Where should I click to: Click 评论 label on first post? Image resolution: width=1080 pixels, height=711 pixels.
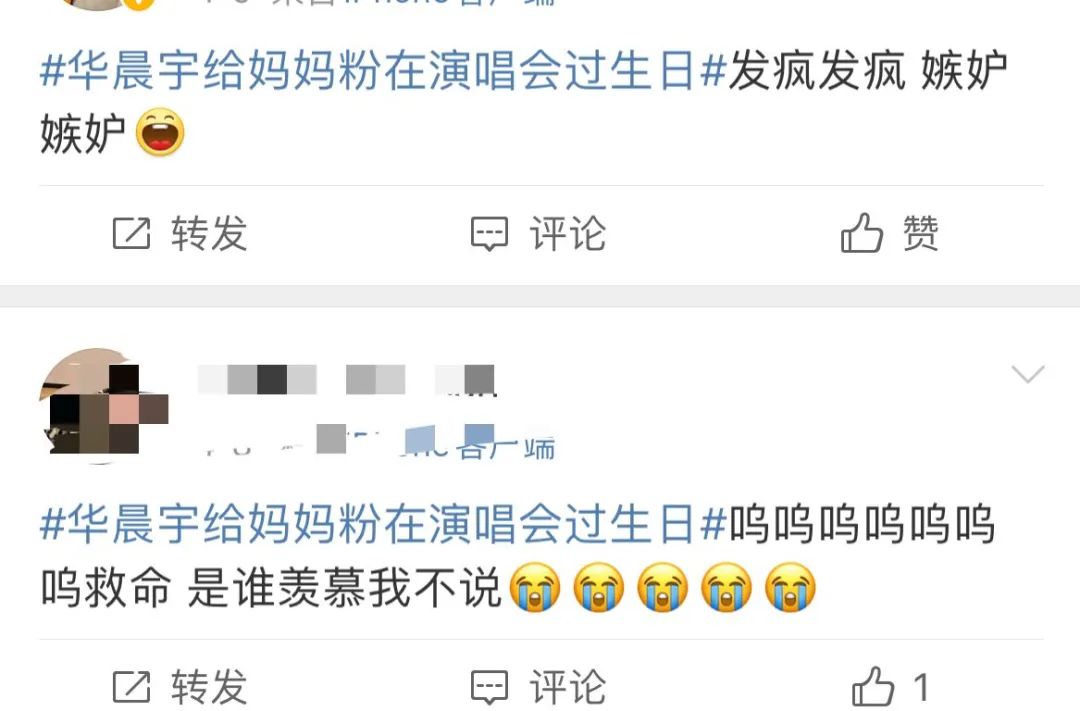568,234
